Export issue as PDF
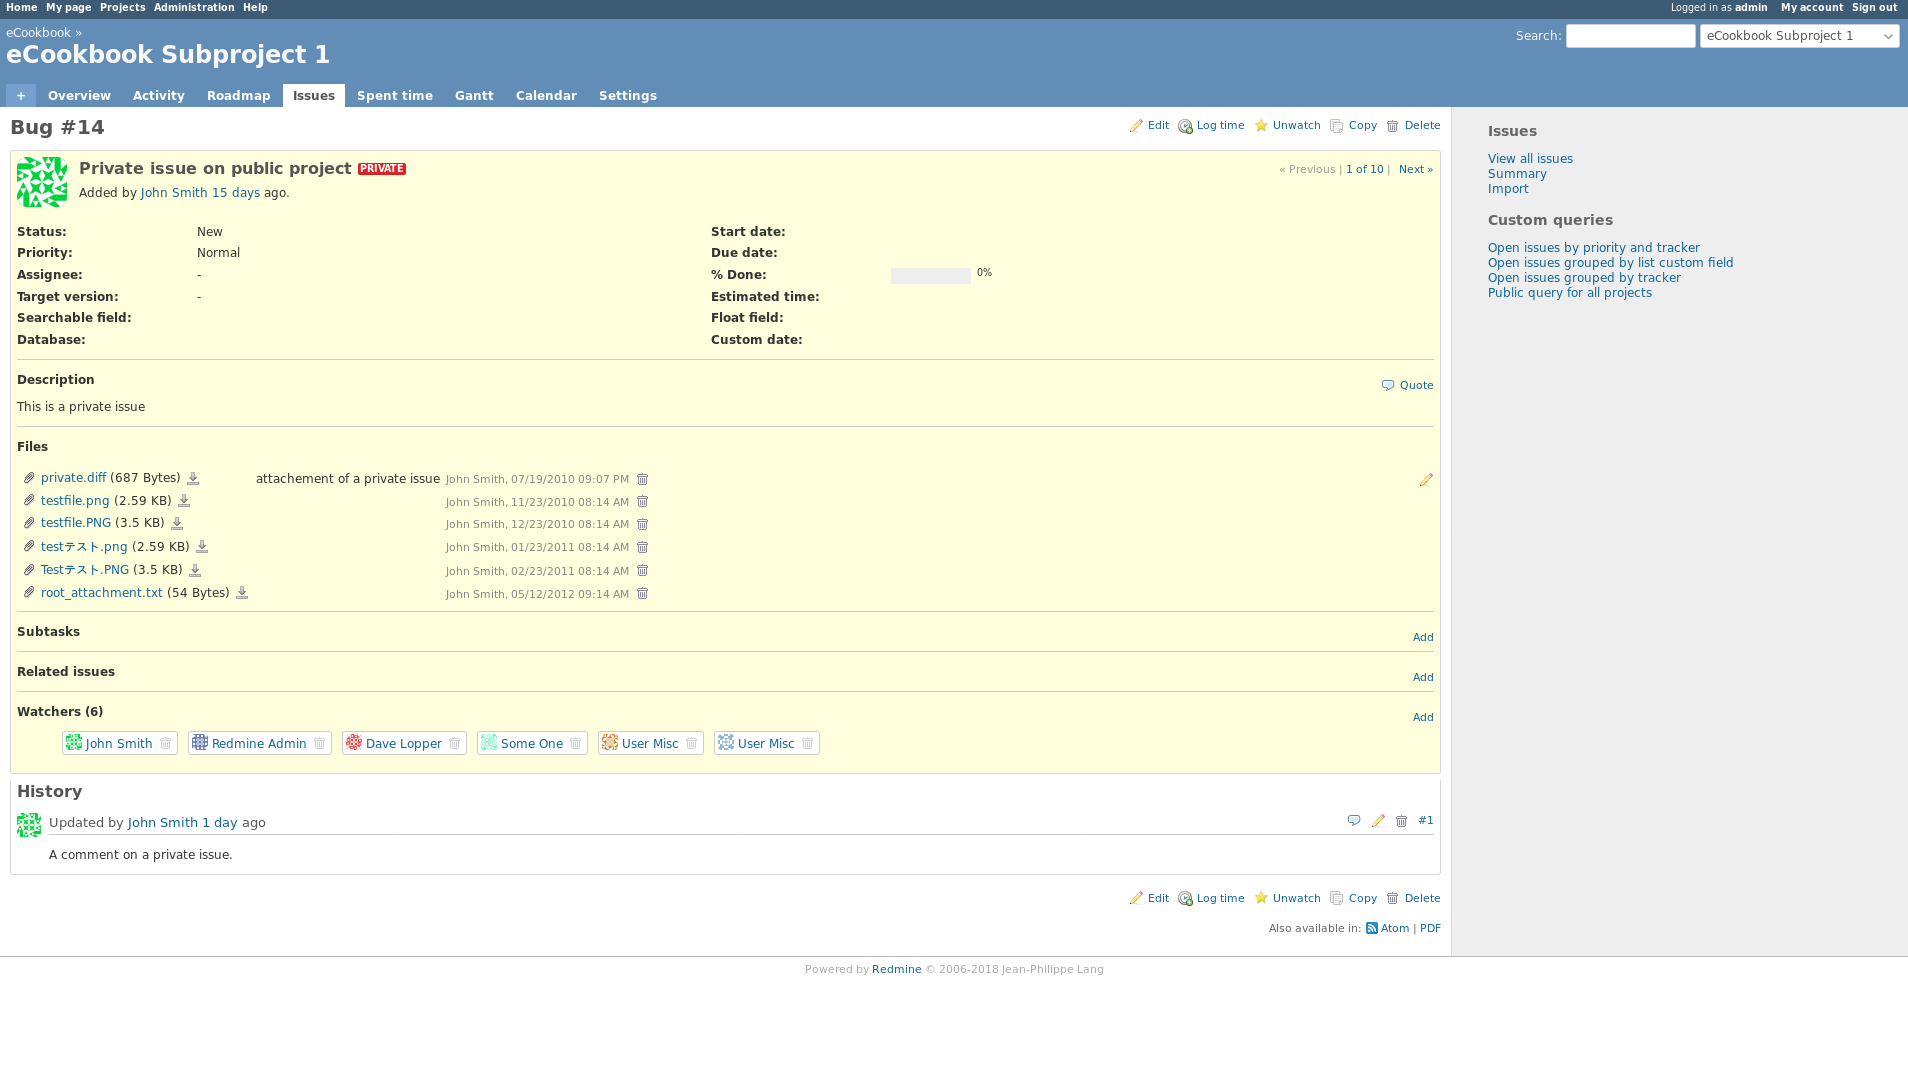 pyautogui.click(x=1430, y=929)
